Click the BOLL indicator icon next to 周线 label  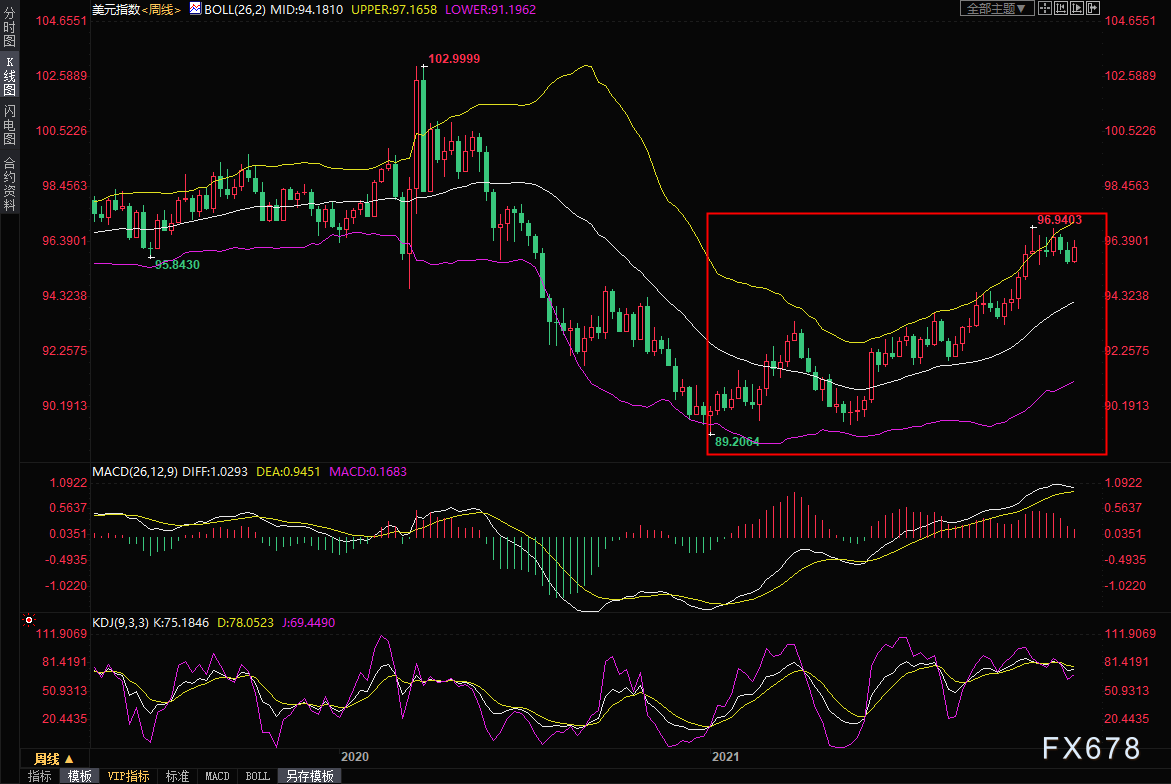[195, 9]
